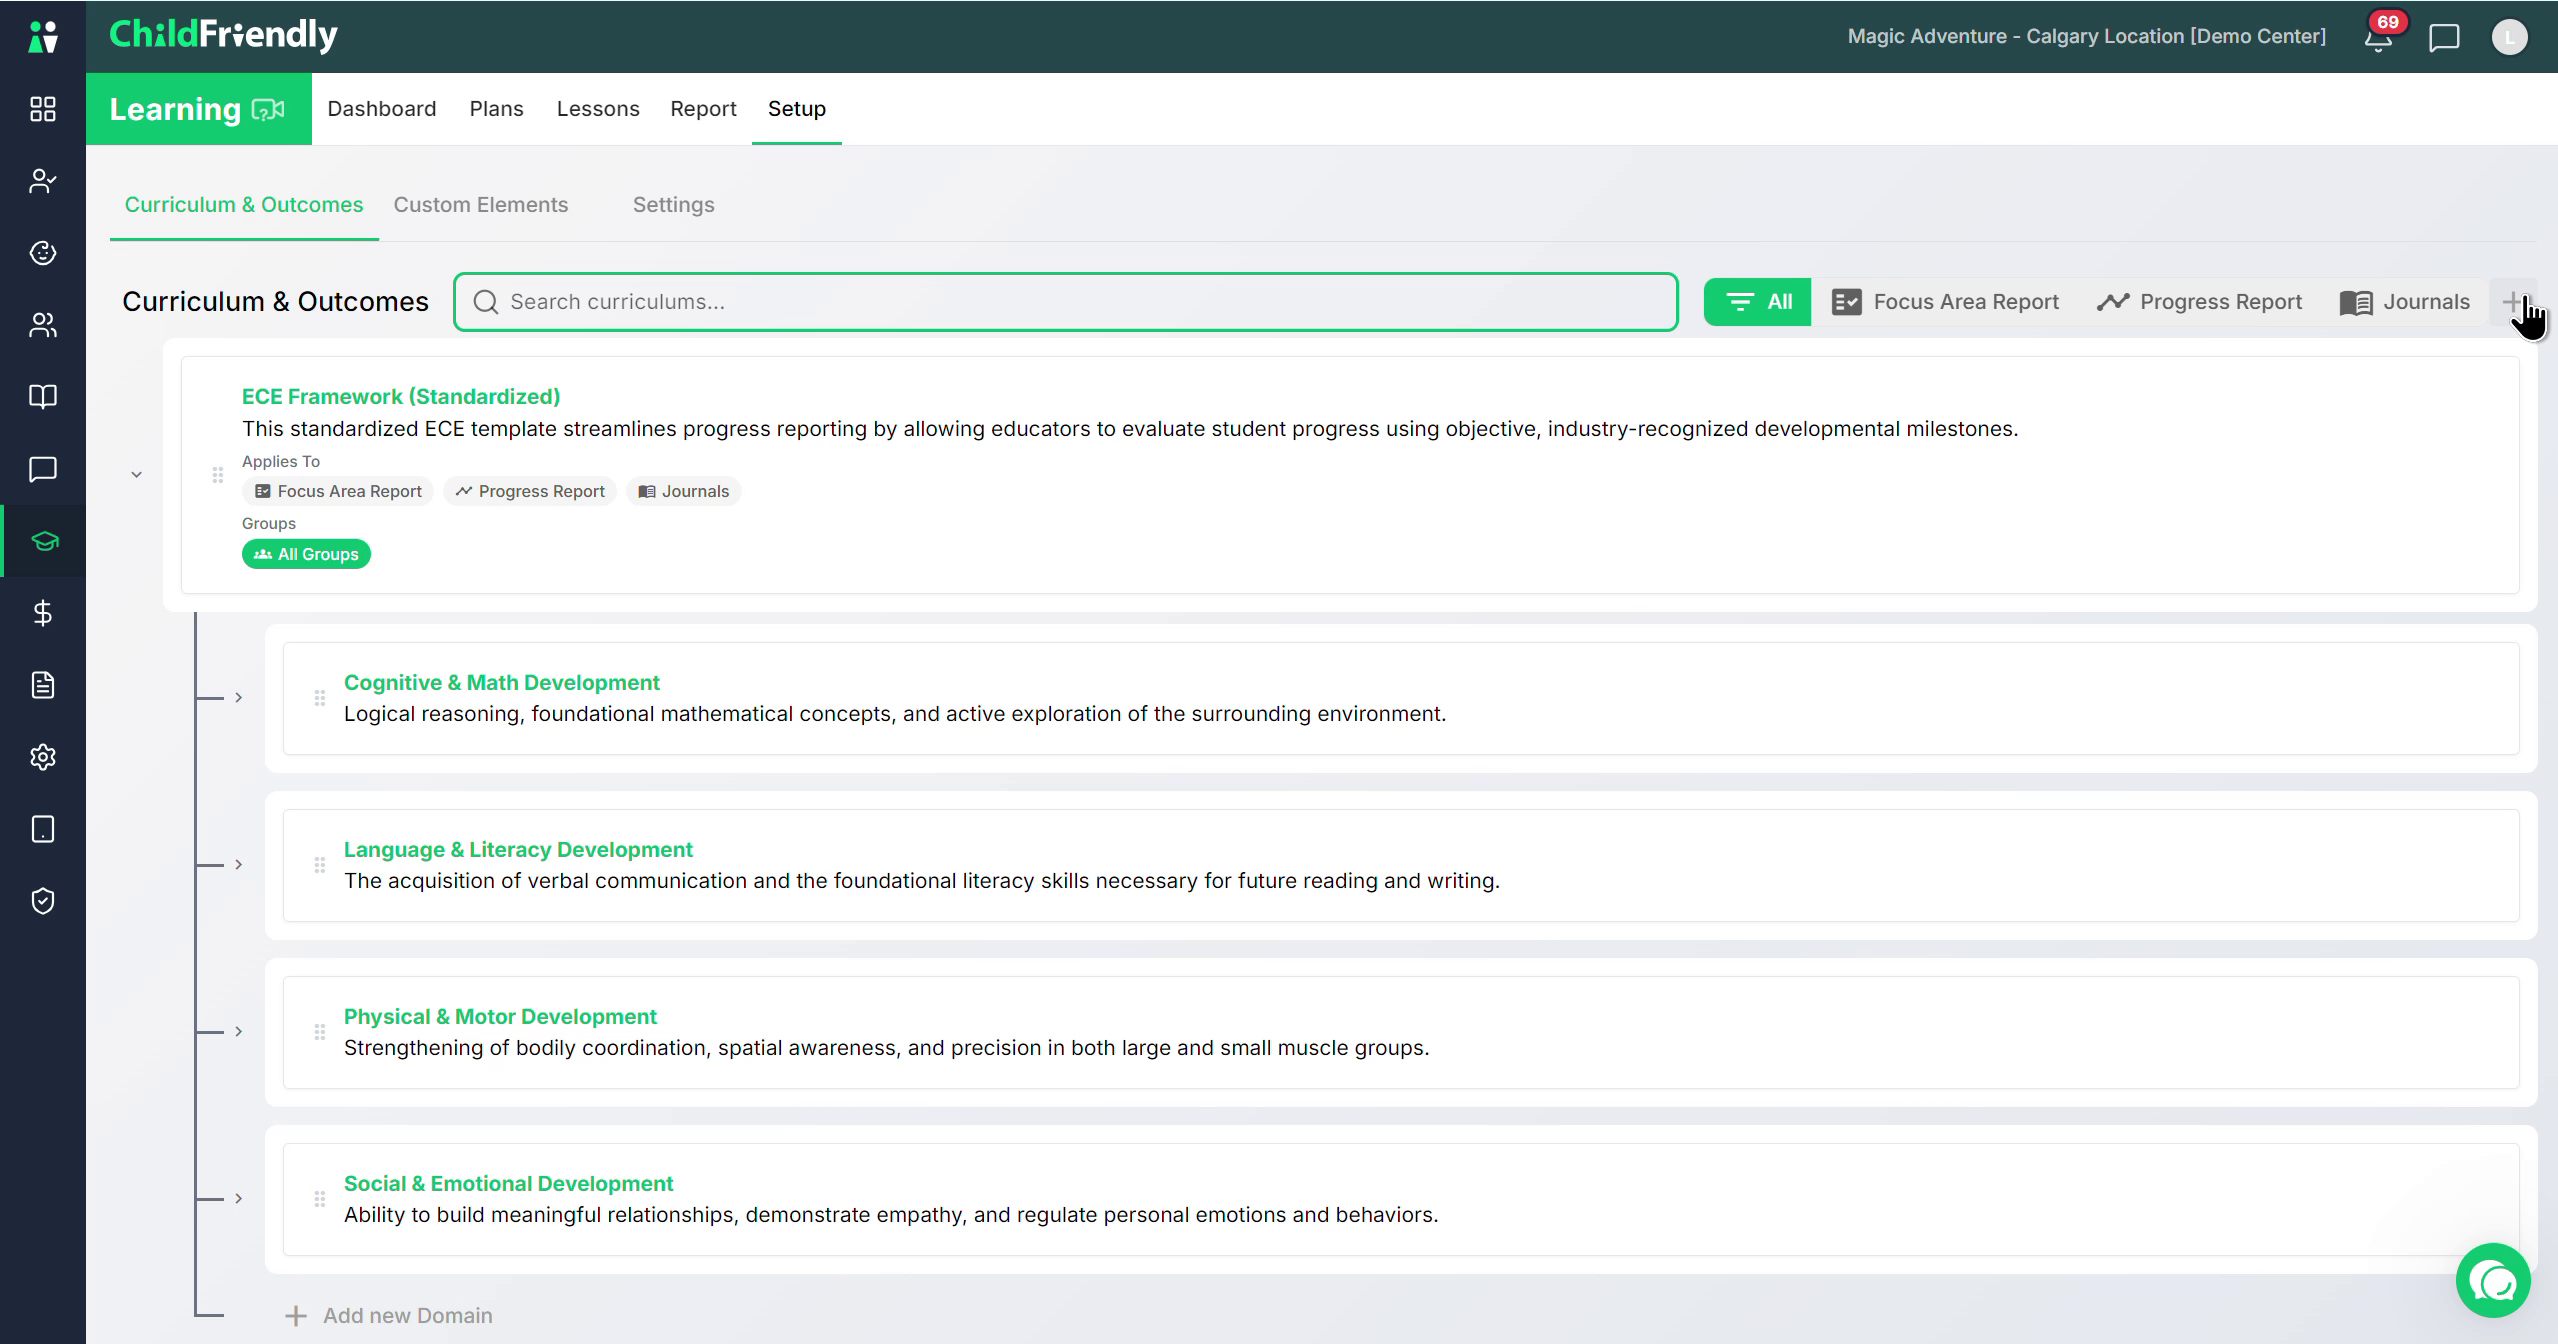Click drag handle for Language & Literacy Development
The image size is (2558, 1344).
(x=319, y=865)
